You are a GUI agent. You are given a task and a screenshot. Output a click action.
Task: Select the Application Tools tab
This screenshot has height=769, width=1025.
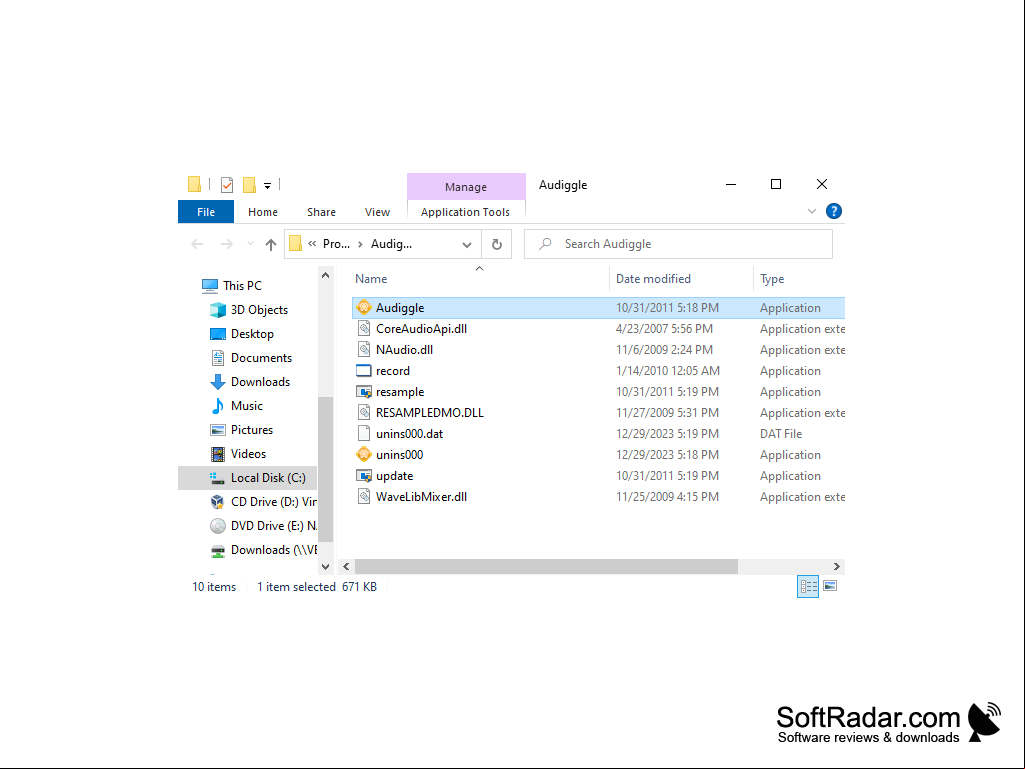coord(465,212)
